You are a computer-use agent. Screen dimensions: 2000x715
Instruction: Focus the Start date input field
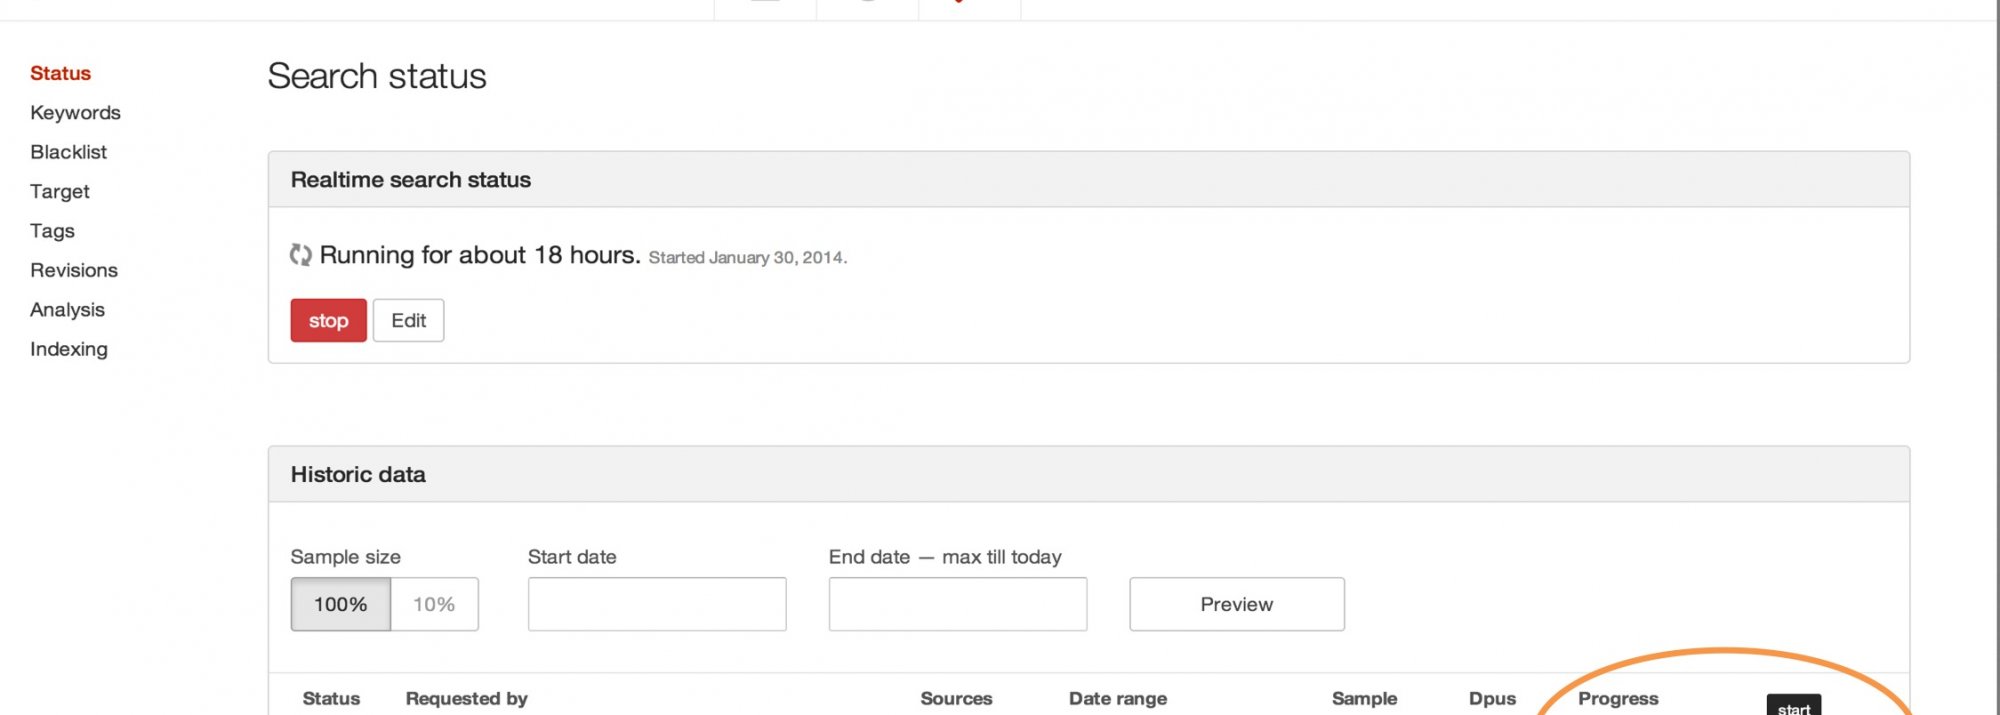(x=657, y=604)
